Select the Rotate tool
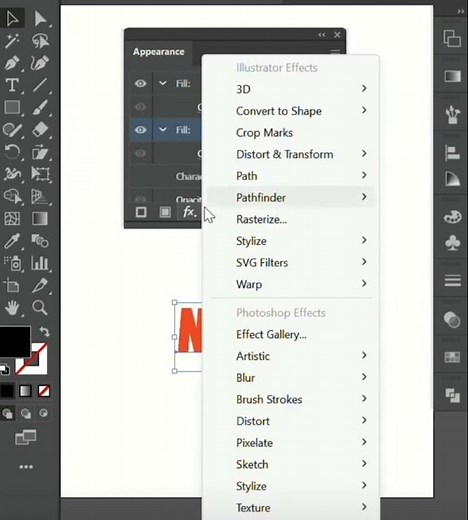The width and height of the screenshot is (468, 520). [12, 152]
